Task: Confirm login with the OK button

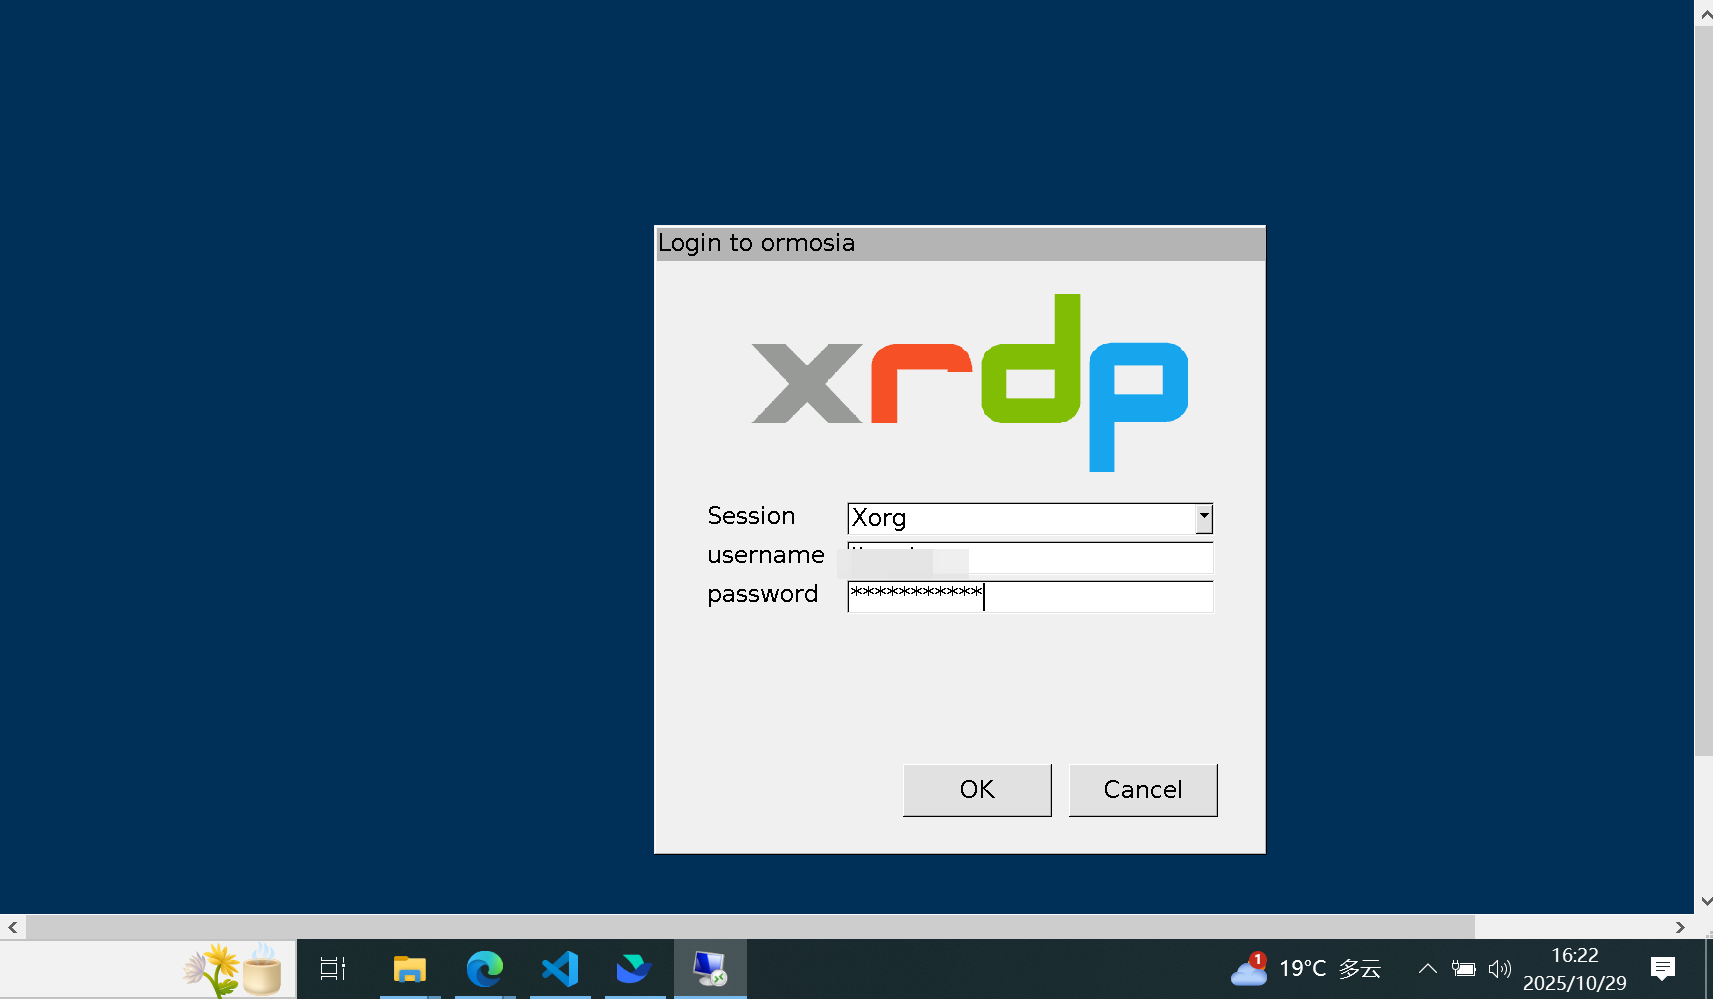Action: 977,790
